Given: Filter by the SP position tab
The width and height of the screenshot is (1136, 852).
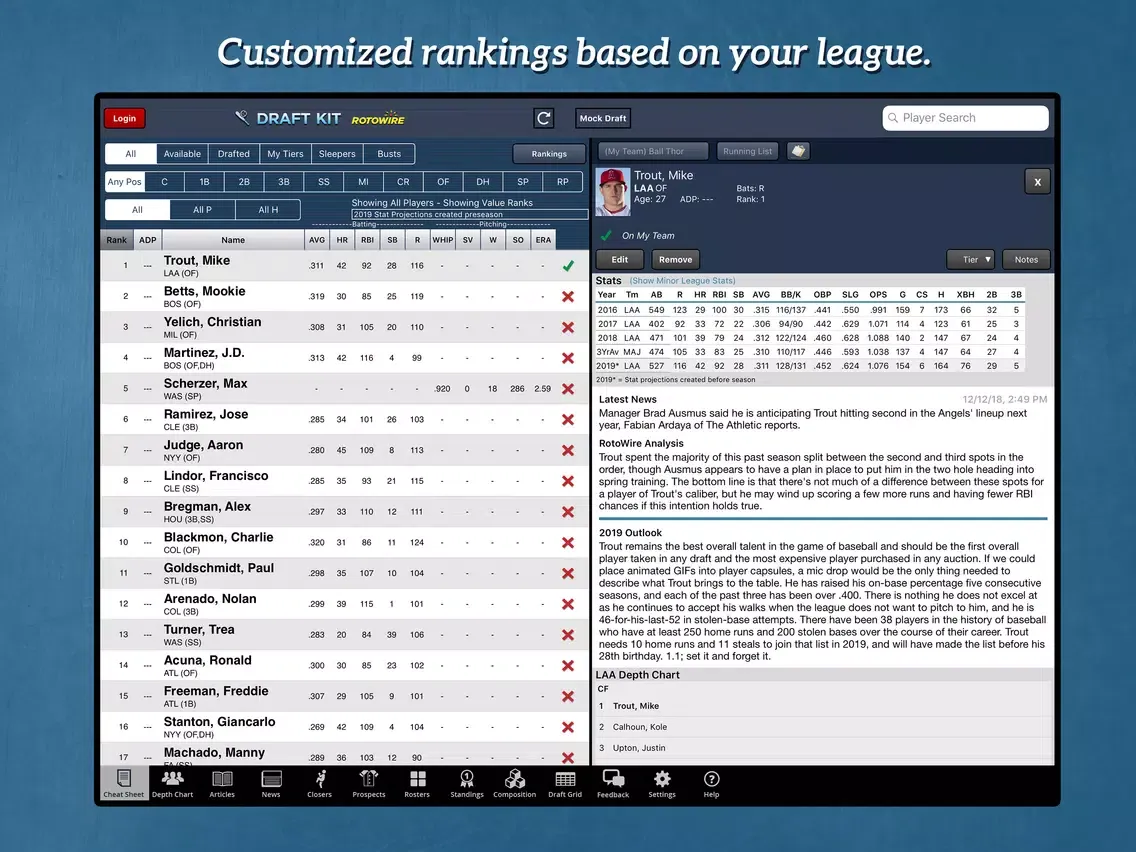Looking at the screenshot, I should pyautogui.click(x=523, y=182).
